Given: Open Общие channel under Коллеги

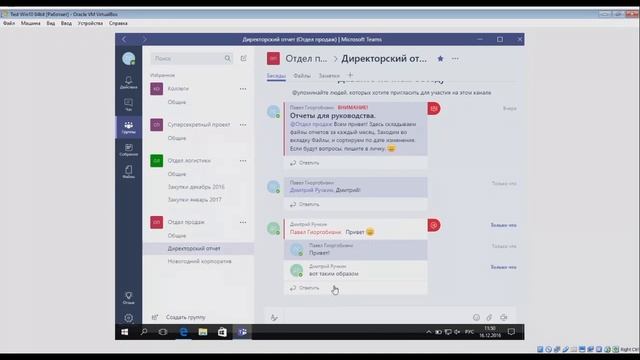Looking at the screenshot, I should point(177,102).
